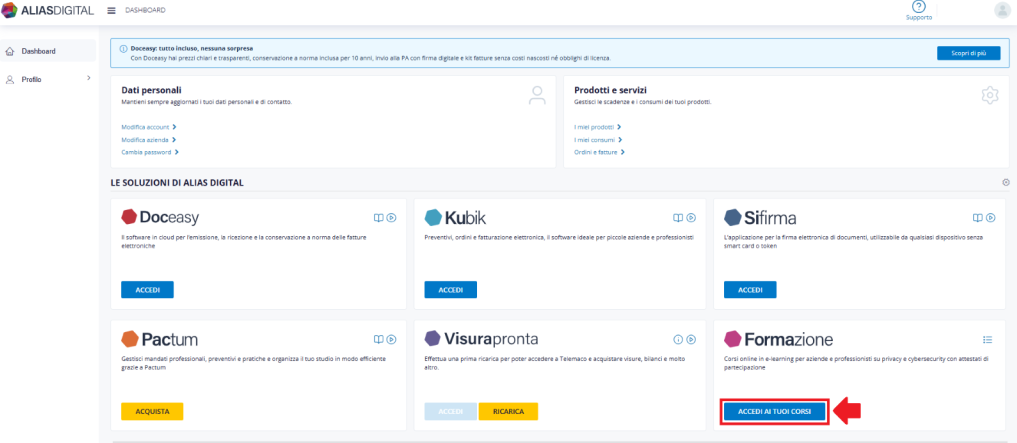Screen dimensions: 1017x443
Task: Click ACCEDI on the Kubik card
Action: tap(451, 289)
